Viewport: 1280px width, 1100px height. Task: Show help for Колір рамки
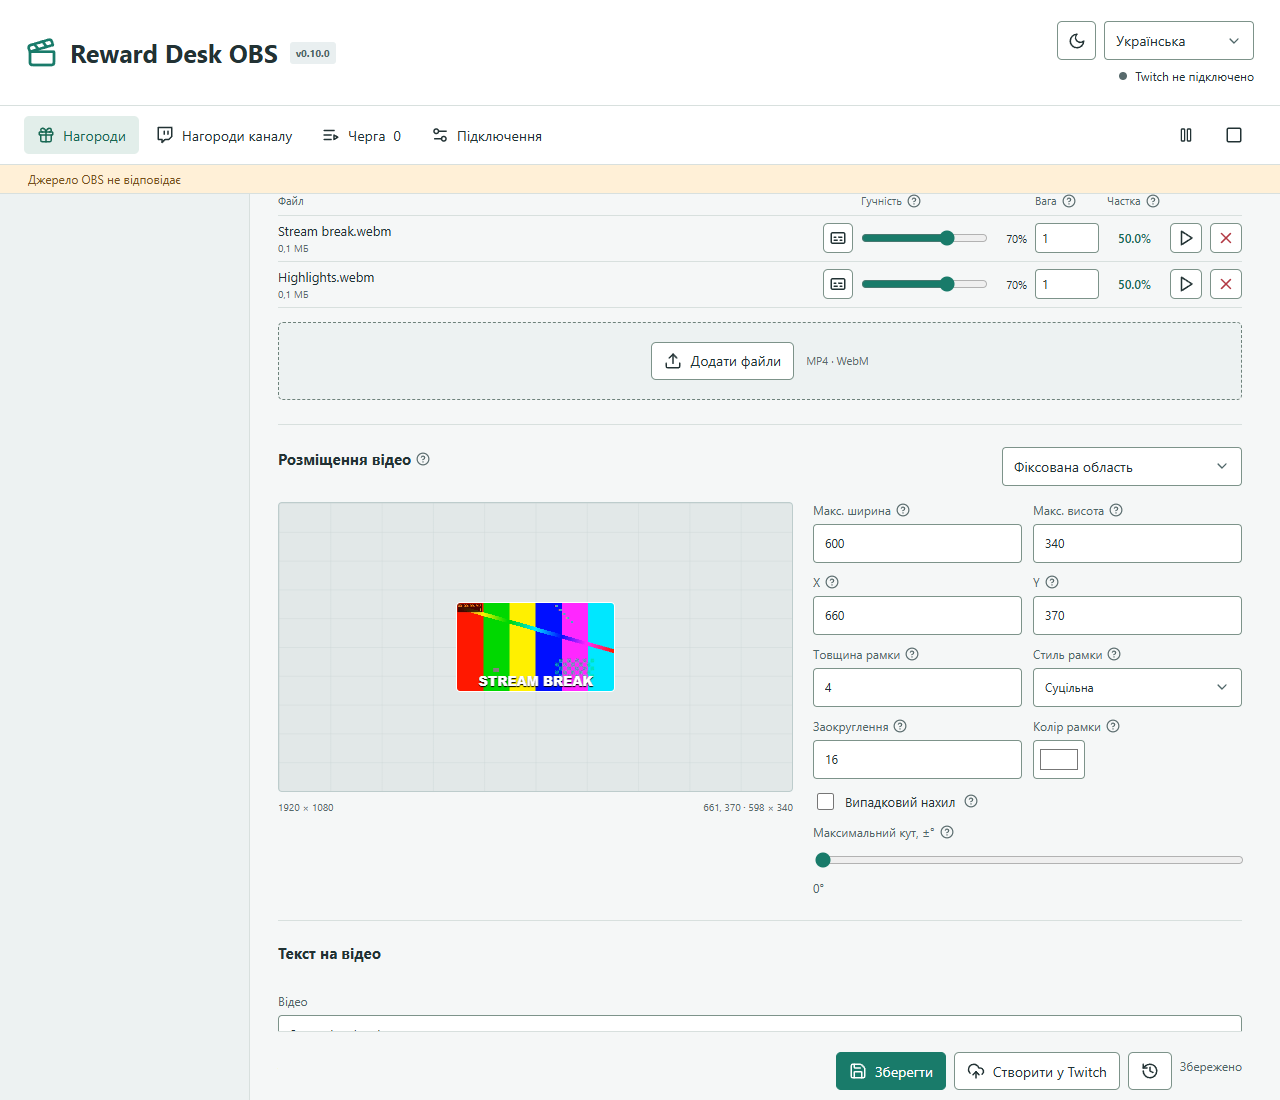(x=1113, y=726)
